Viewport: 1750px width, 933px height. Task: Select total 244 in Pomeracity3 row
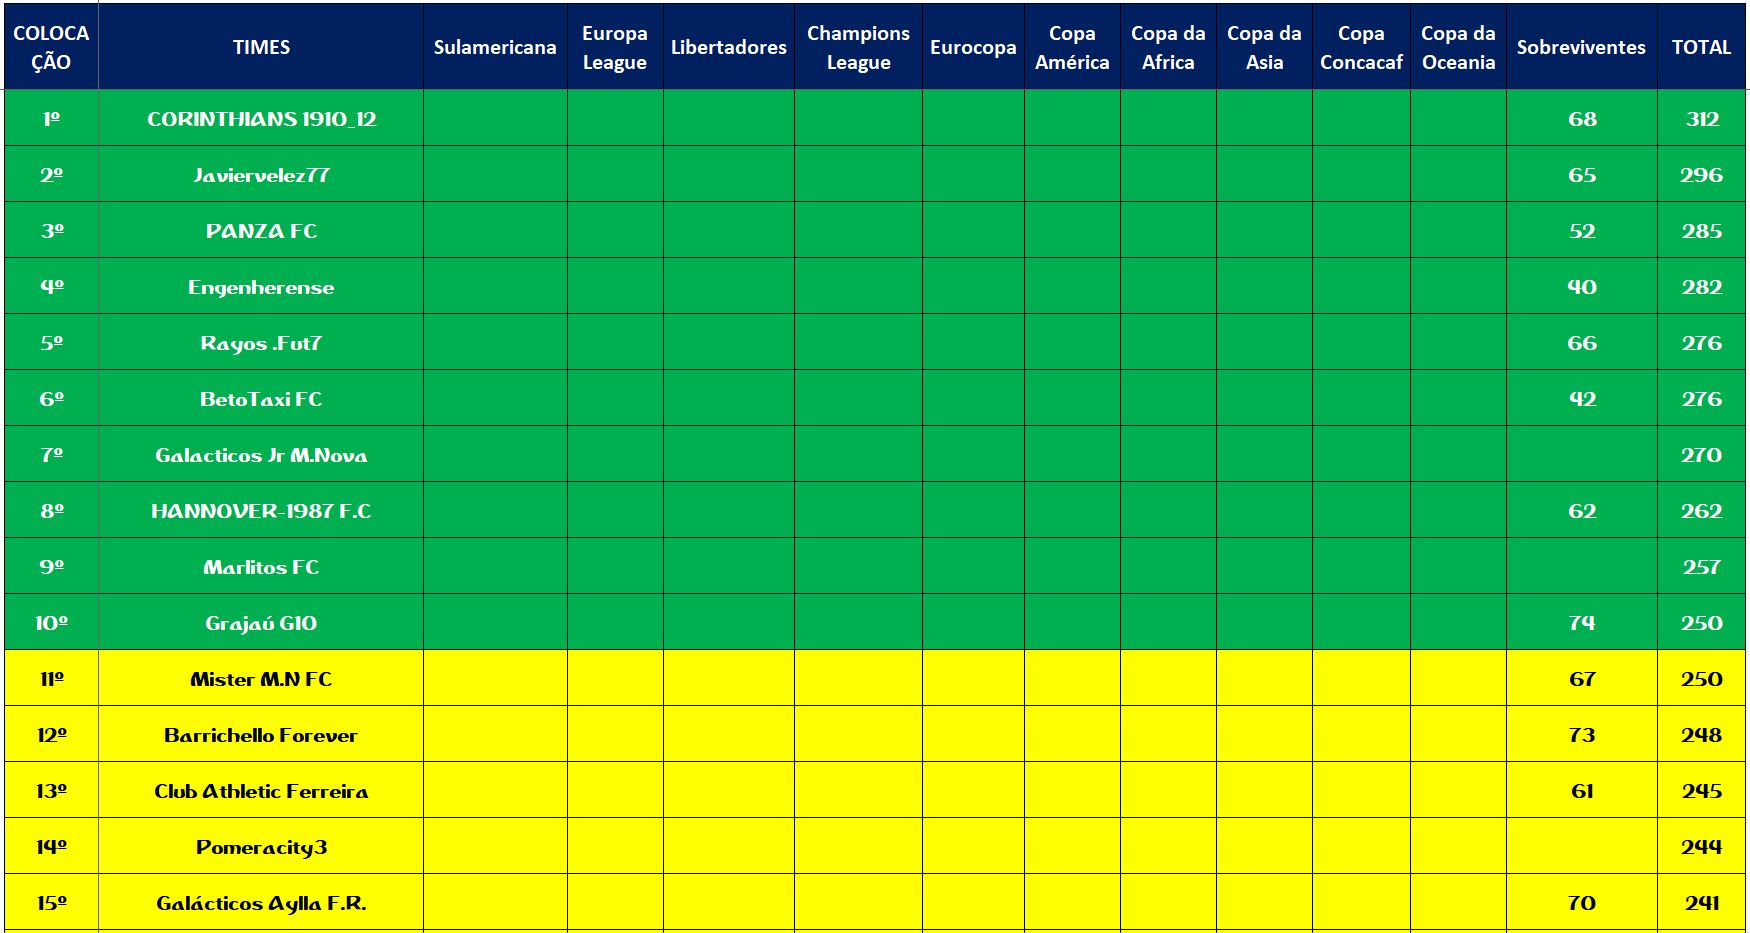pos(1701,847)
